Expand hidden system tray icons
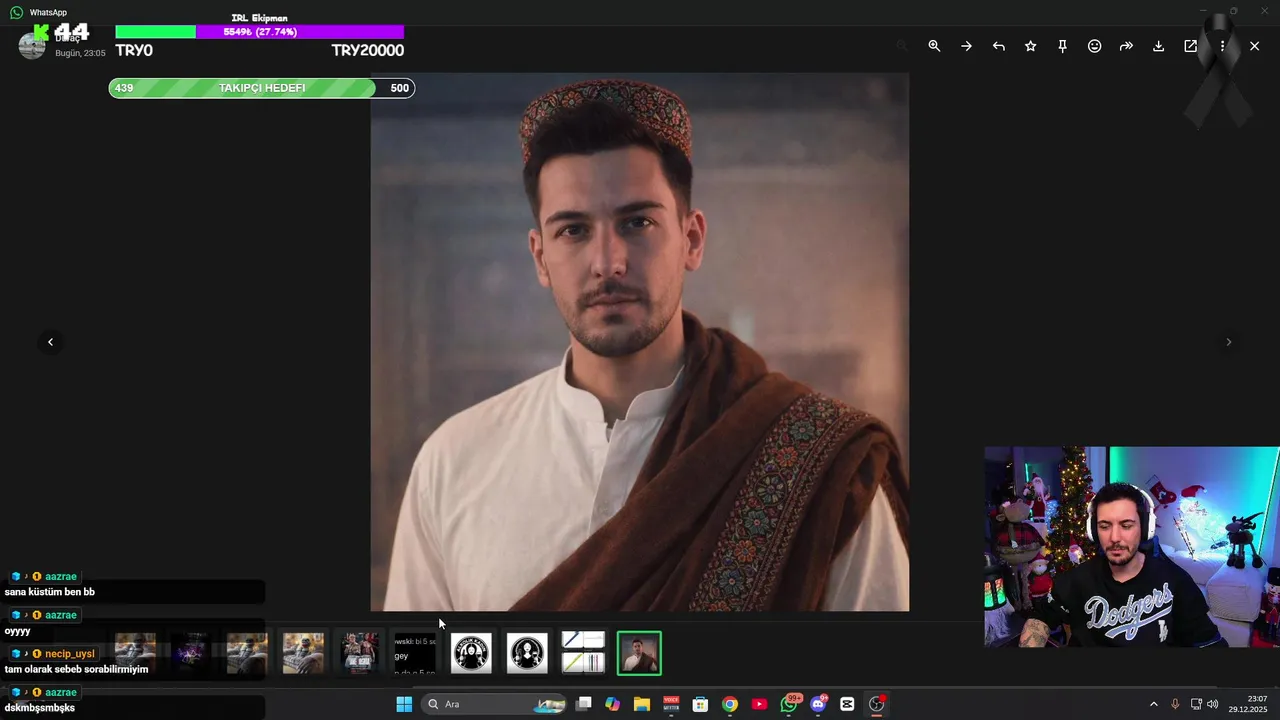Screen dimensions: 1280x720 click(x=1153, y=704)
